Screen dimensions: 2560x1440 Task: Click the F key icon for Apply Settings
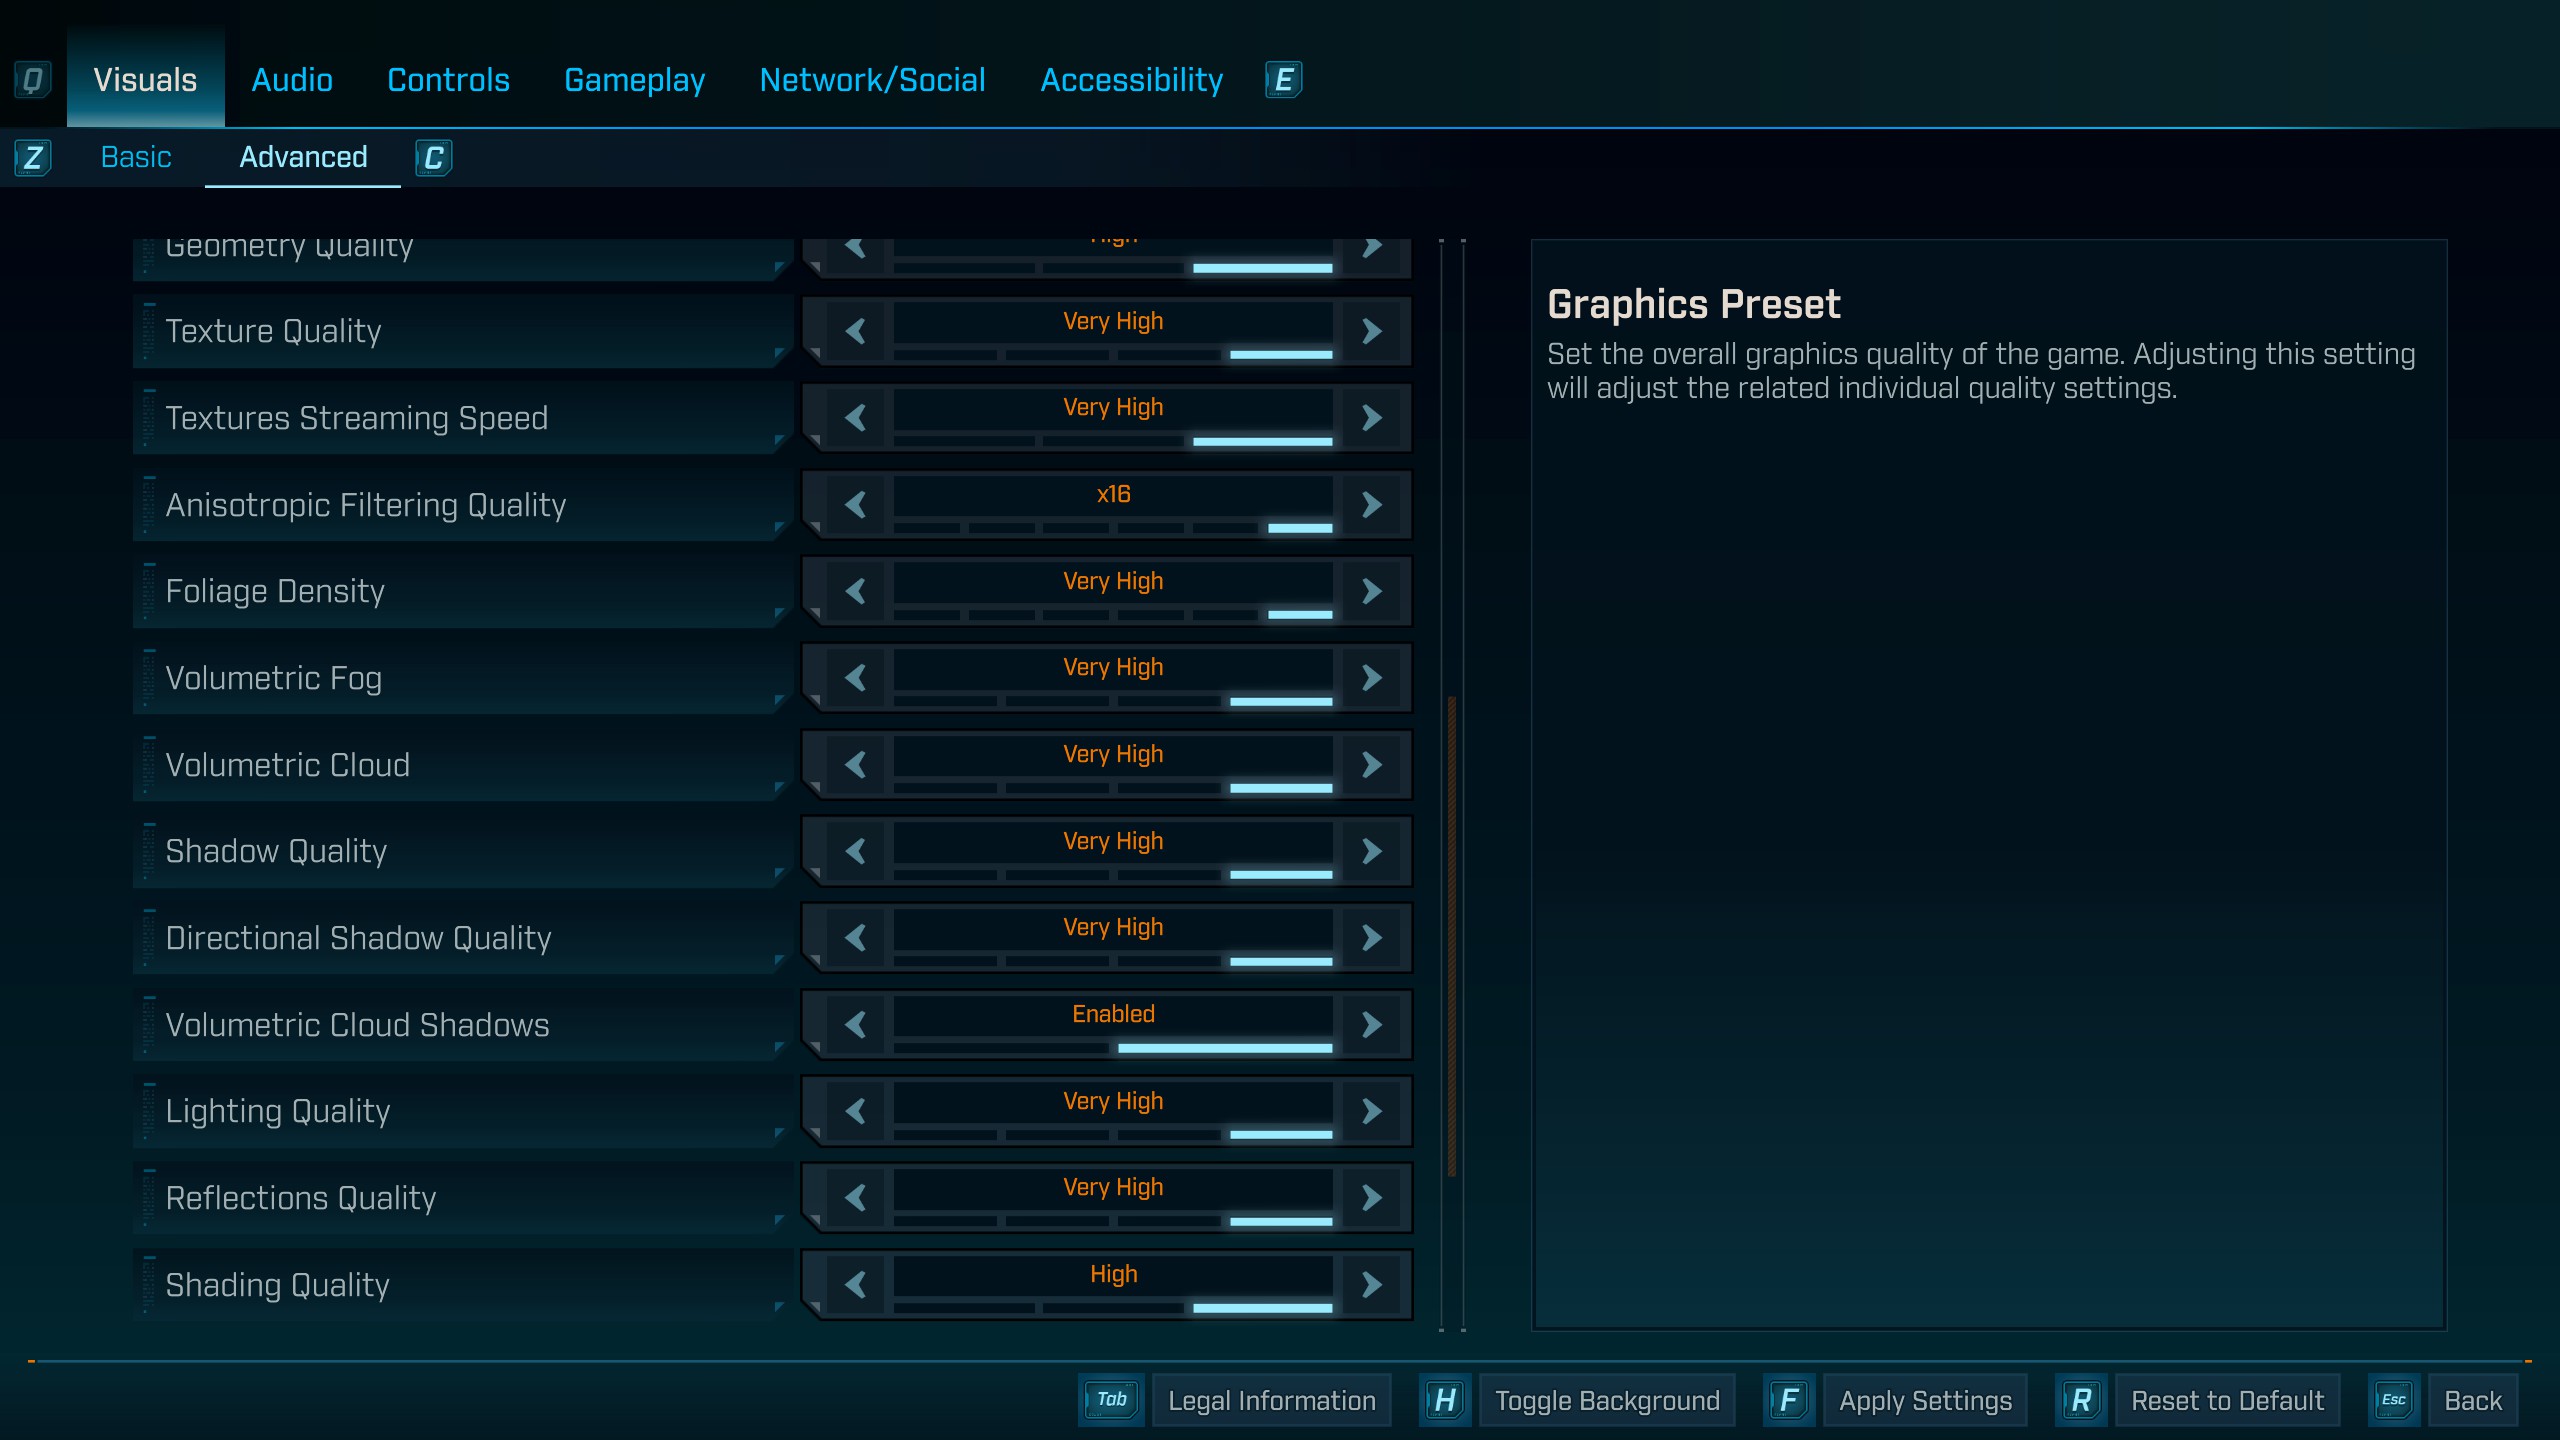click(1788, 1400)
